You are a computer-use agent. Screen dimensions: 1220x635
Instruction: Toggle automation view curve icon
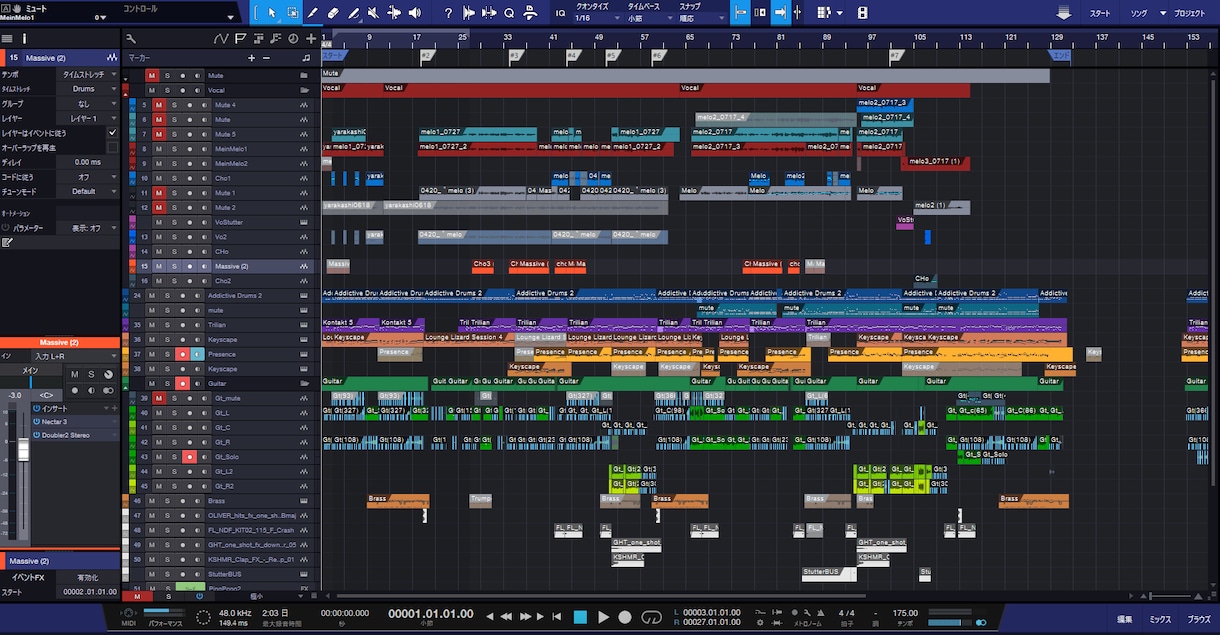tap(221, 38)
